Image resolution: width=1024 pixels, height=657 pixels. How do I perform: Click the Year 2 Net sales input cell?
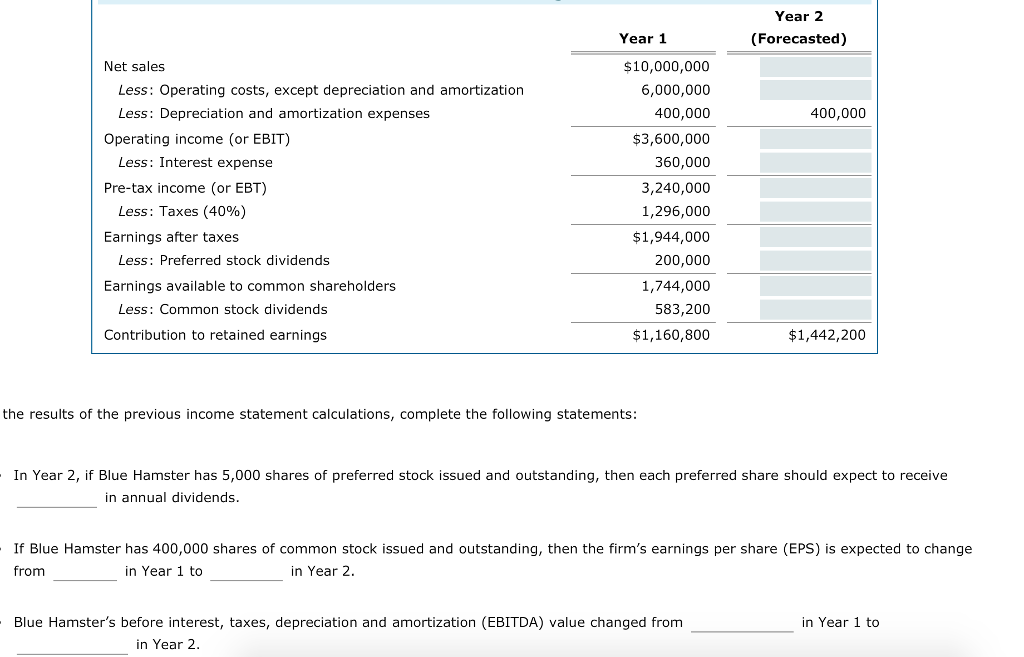point(800,66)
